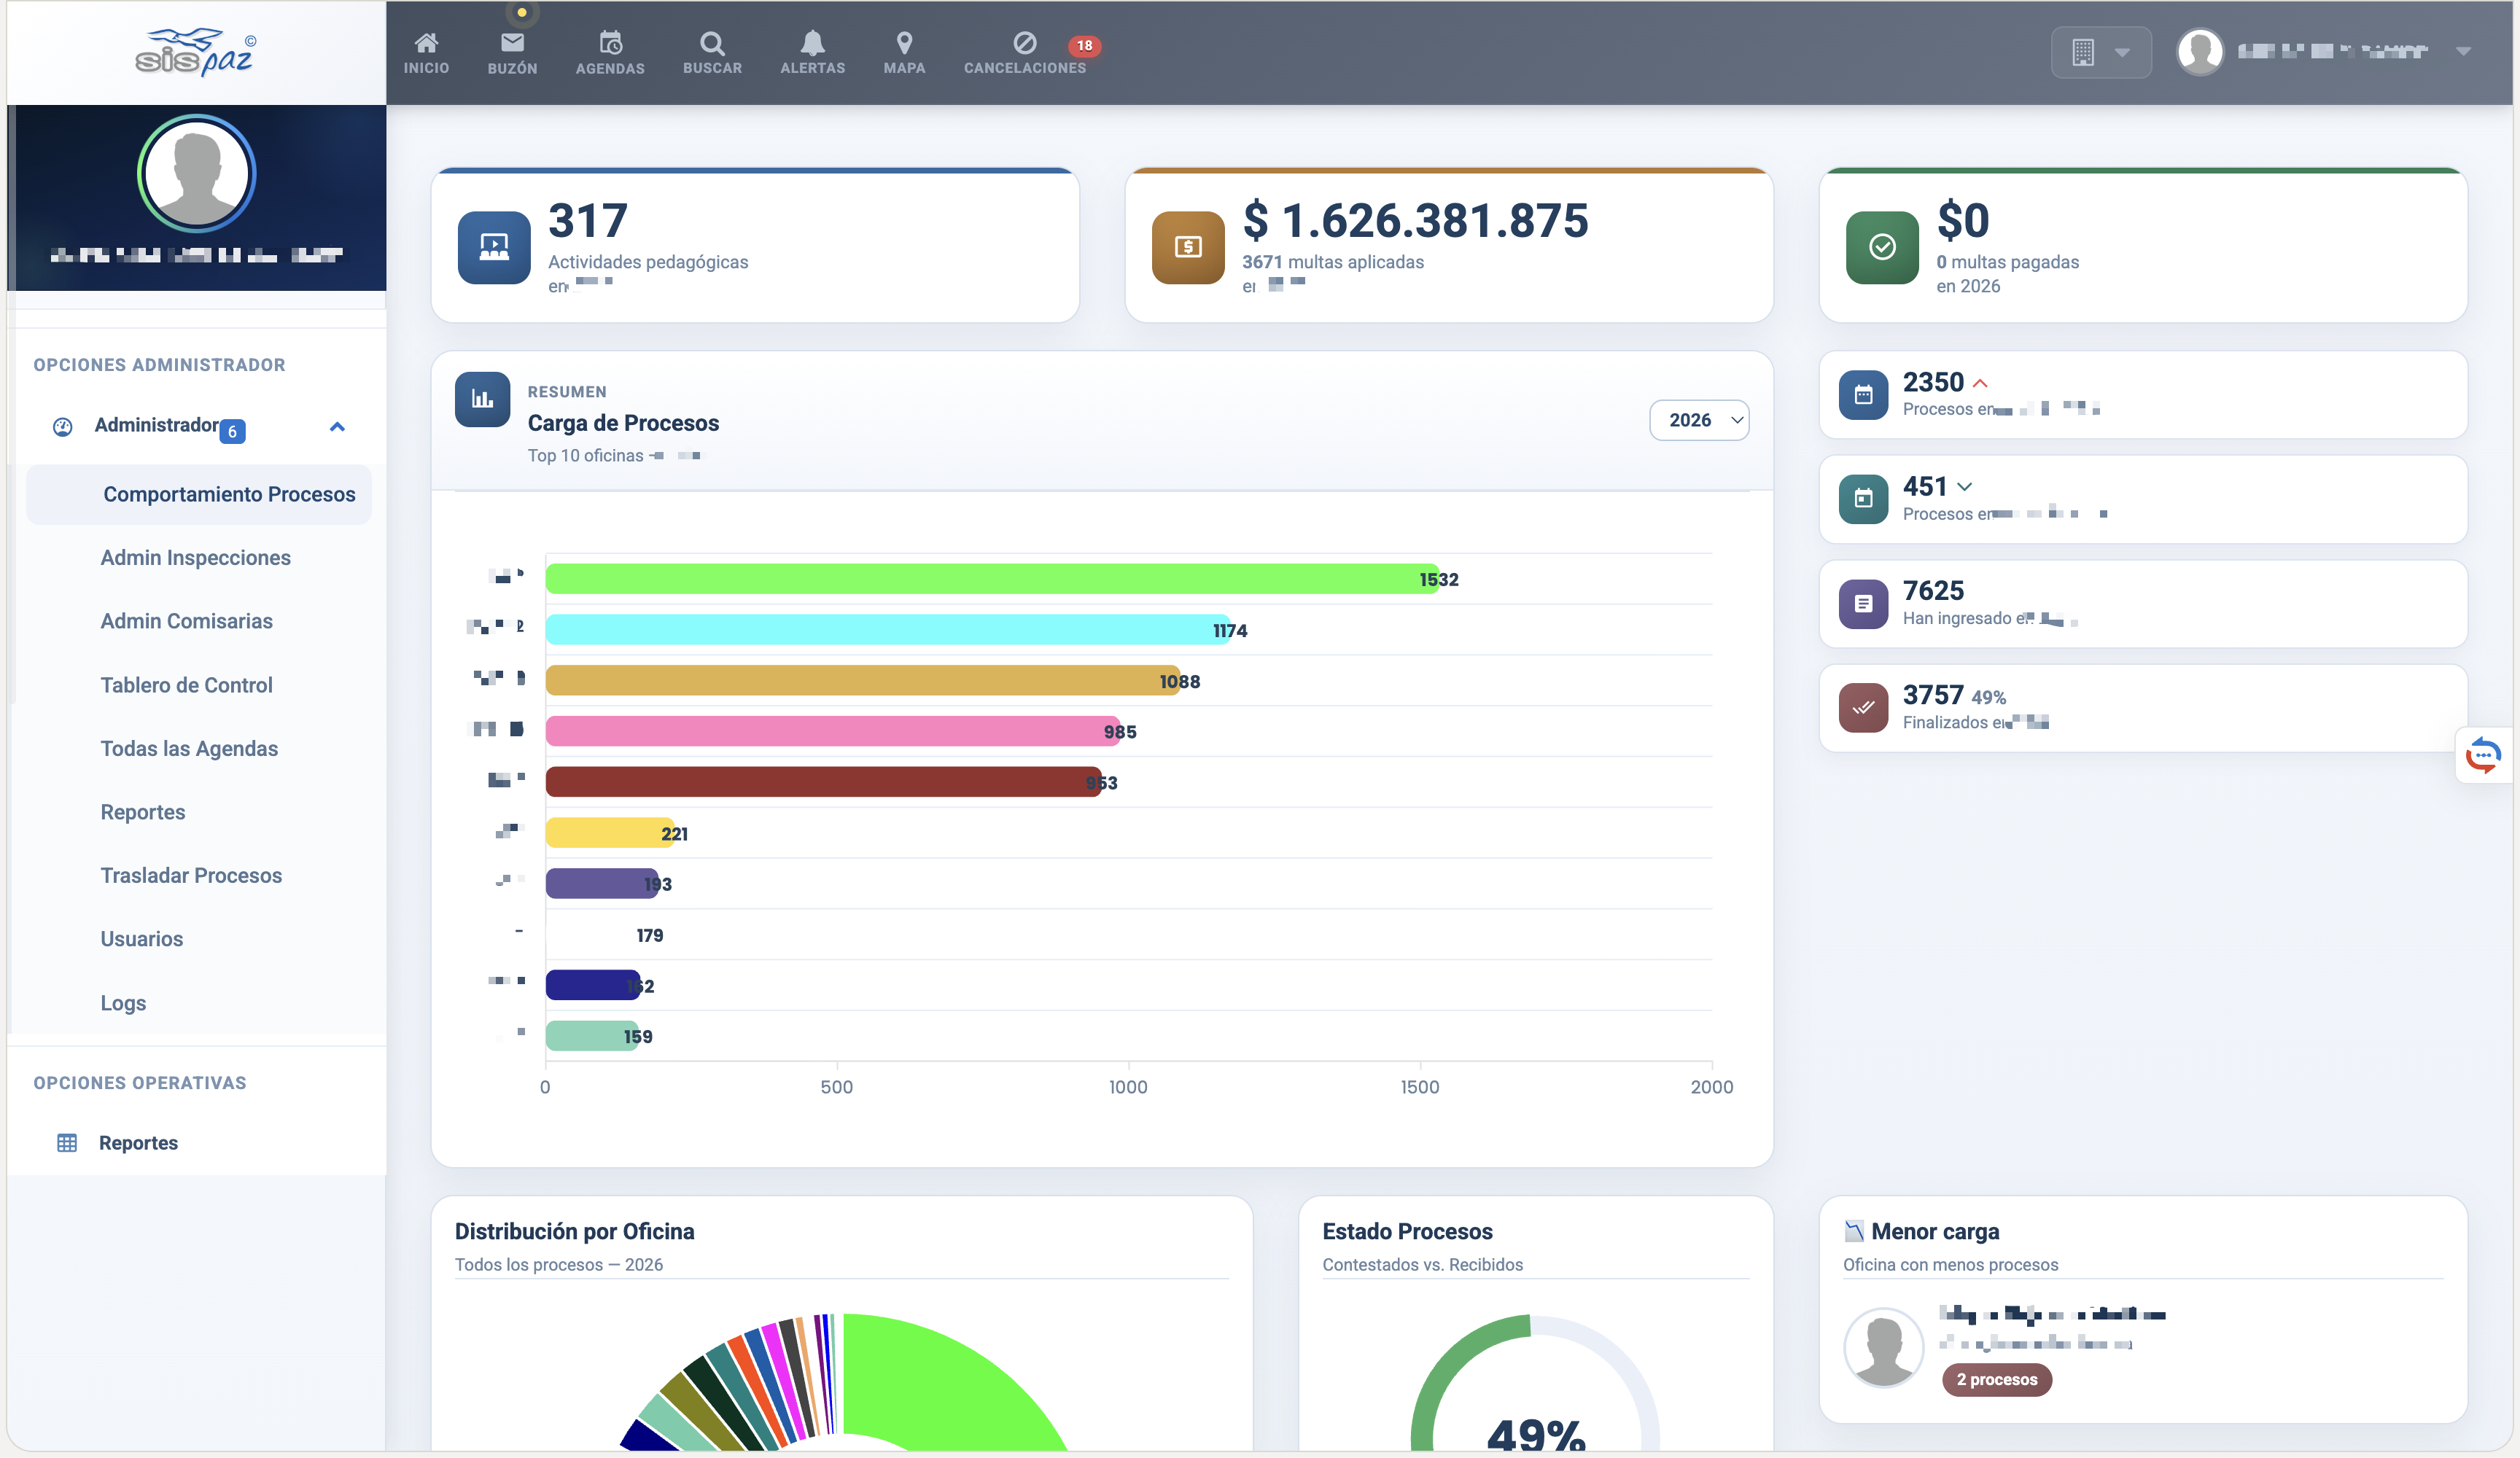This screenshot has height=1458, width=2520.
Task: Open the Buzón mail icon
Action: [x=512, y=43]
